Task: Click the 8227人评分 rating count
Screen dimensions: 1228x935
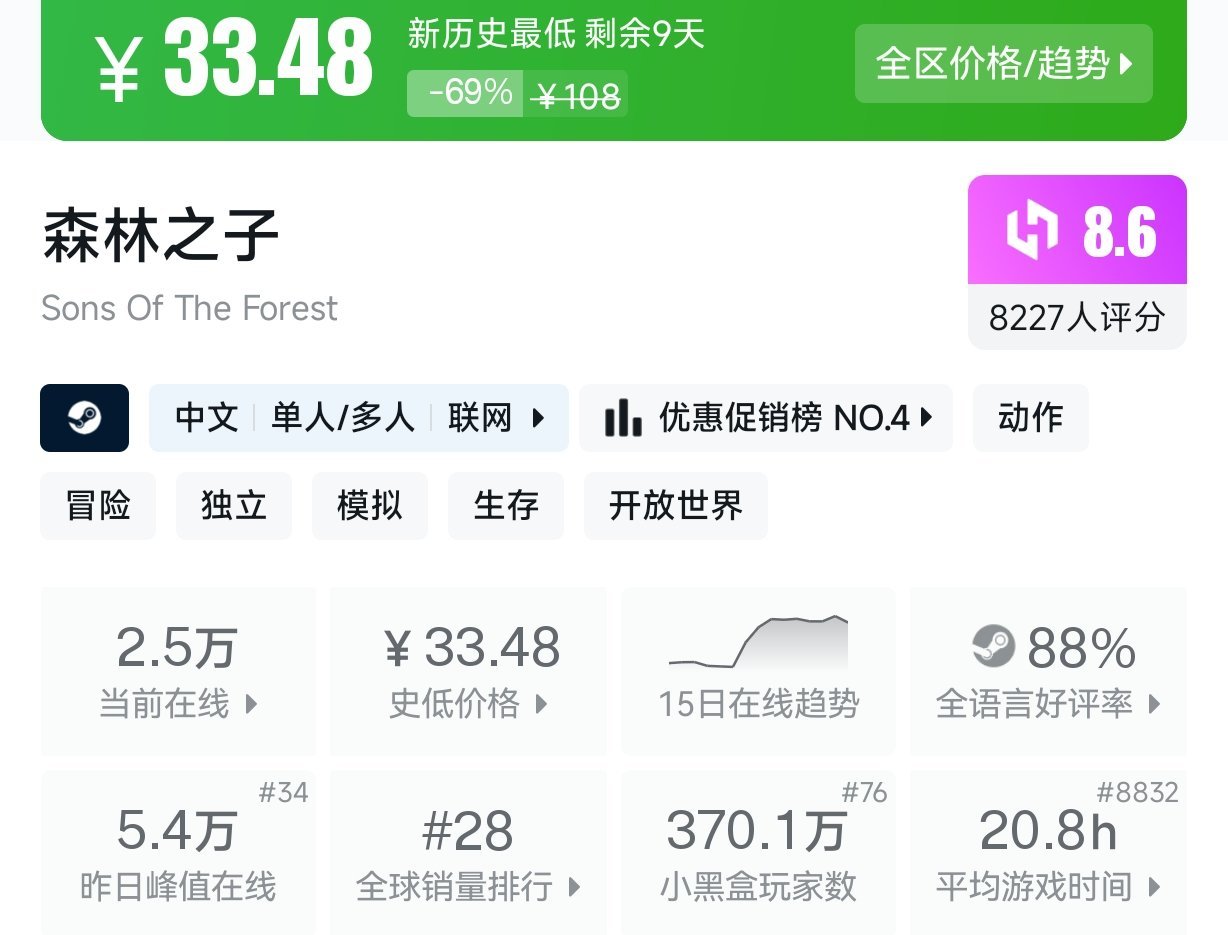Action: click(1077, 318)
